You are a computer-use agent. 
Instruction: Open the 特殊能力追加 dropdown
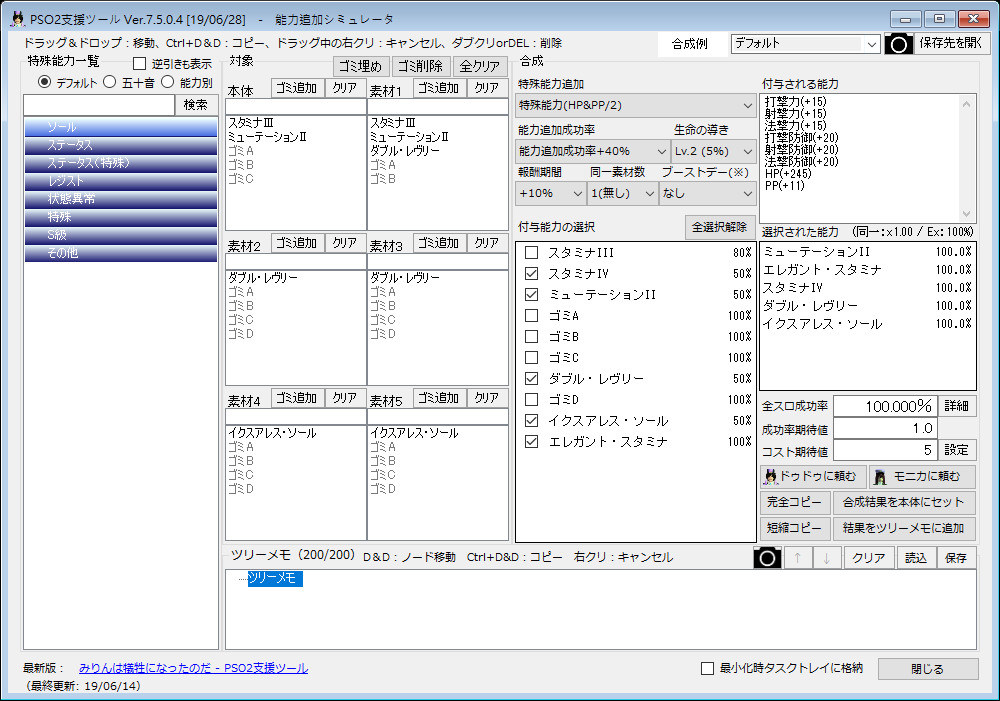636,105
